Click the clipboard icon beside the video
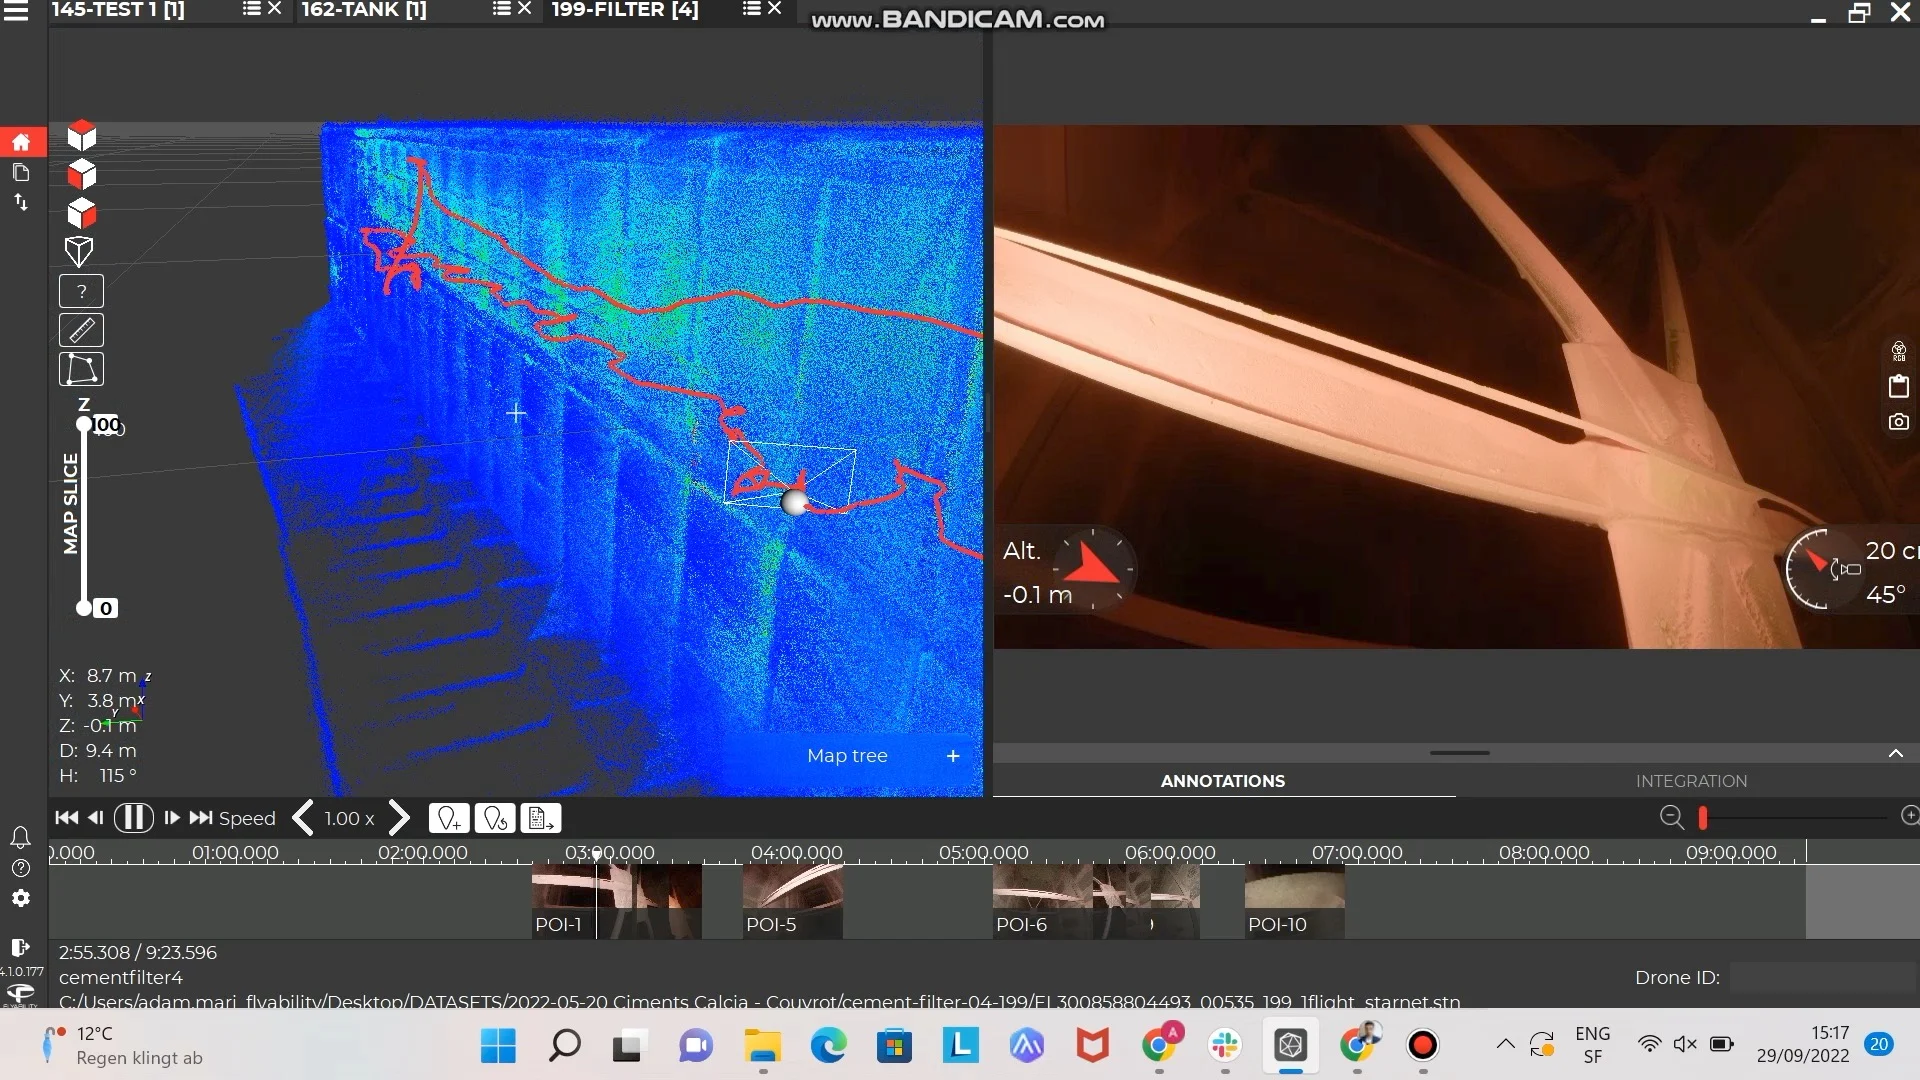The height and width of the screenshot is (1080, 1920). click(1898, 386)
